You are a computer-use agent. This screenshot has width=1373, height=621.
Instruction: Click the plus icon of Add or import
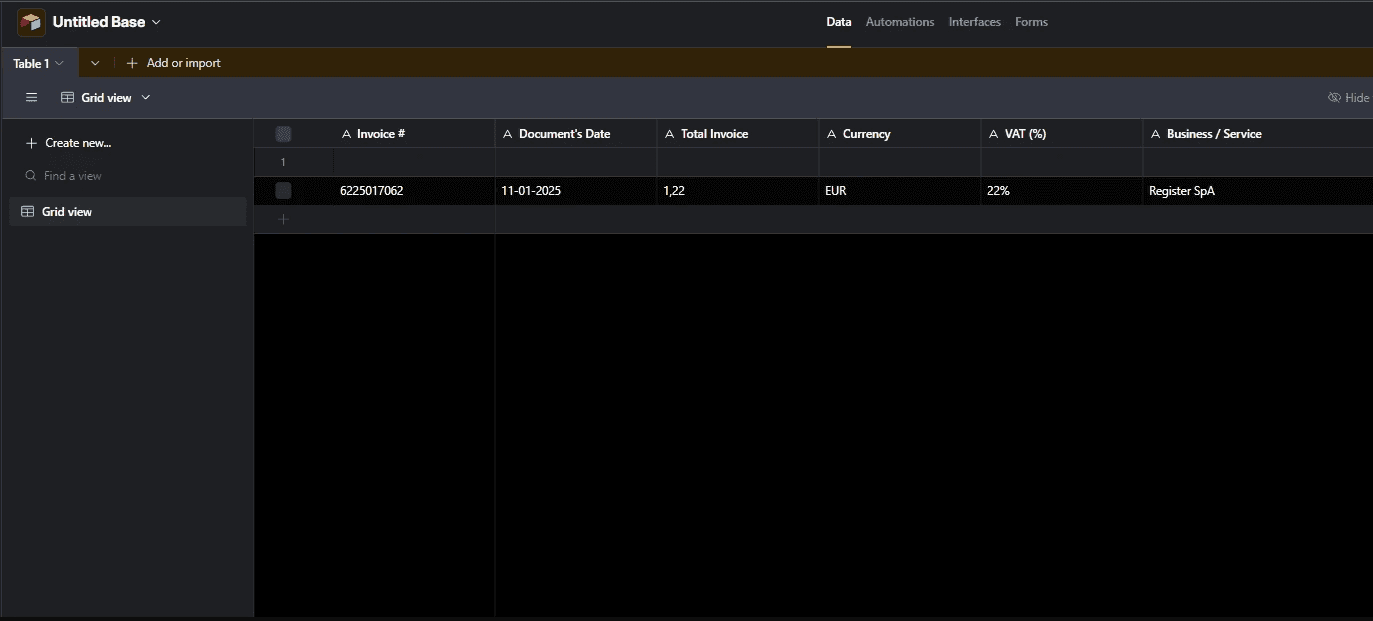click(x=132, y=63)
